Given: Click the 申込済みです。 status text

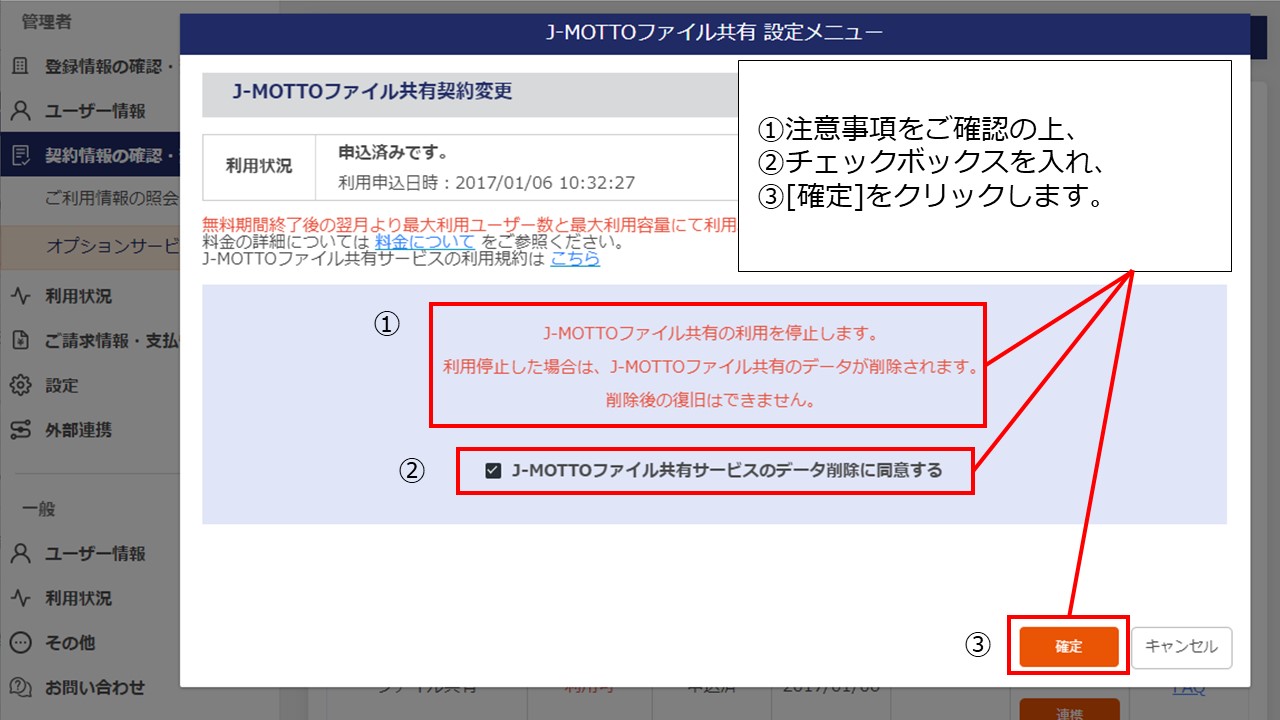Looking at the screenshot, I should tap(393, 153).
